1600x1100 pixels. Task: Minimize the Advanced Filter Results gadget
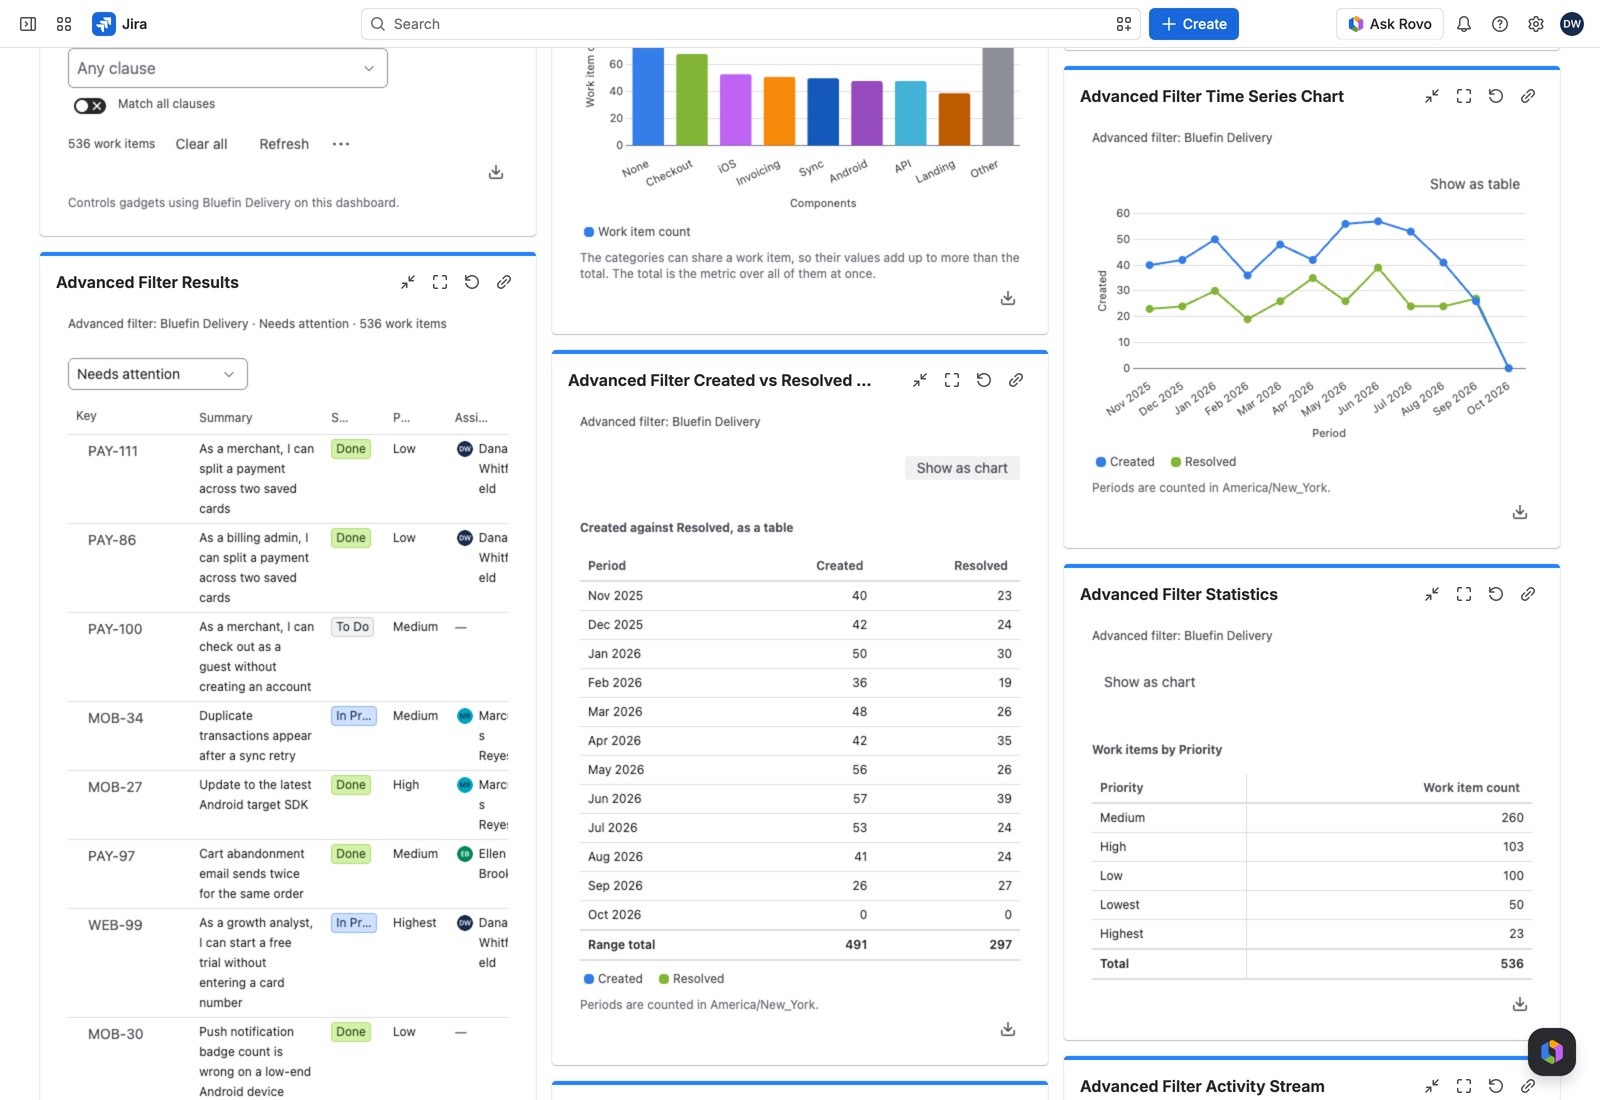point(408,282)
